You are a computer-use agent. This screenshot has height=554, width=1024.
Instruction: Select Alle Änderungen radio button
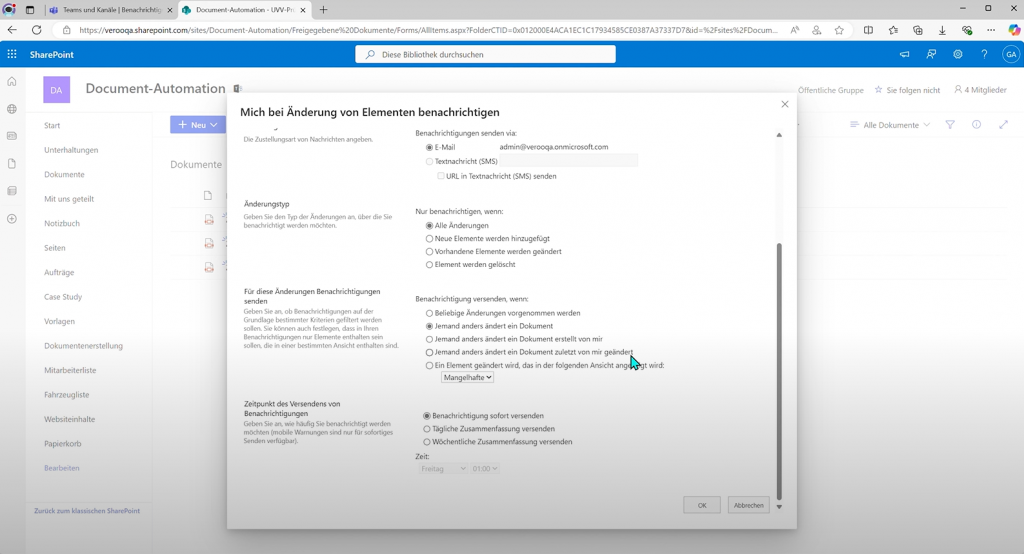(x=429, y=225)
